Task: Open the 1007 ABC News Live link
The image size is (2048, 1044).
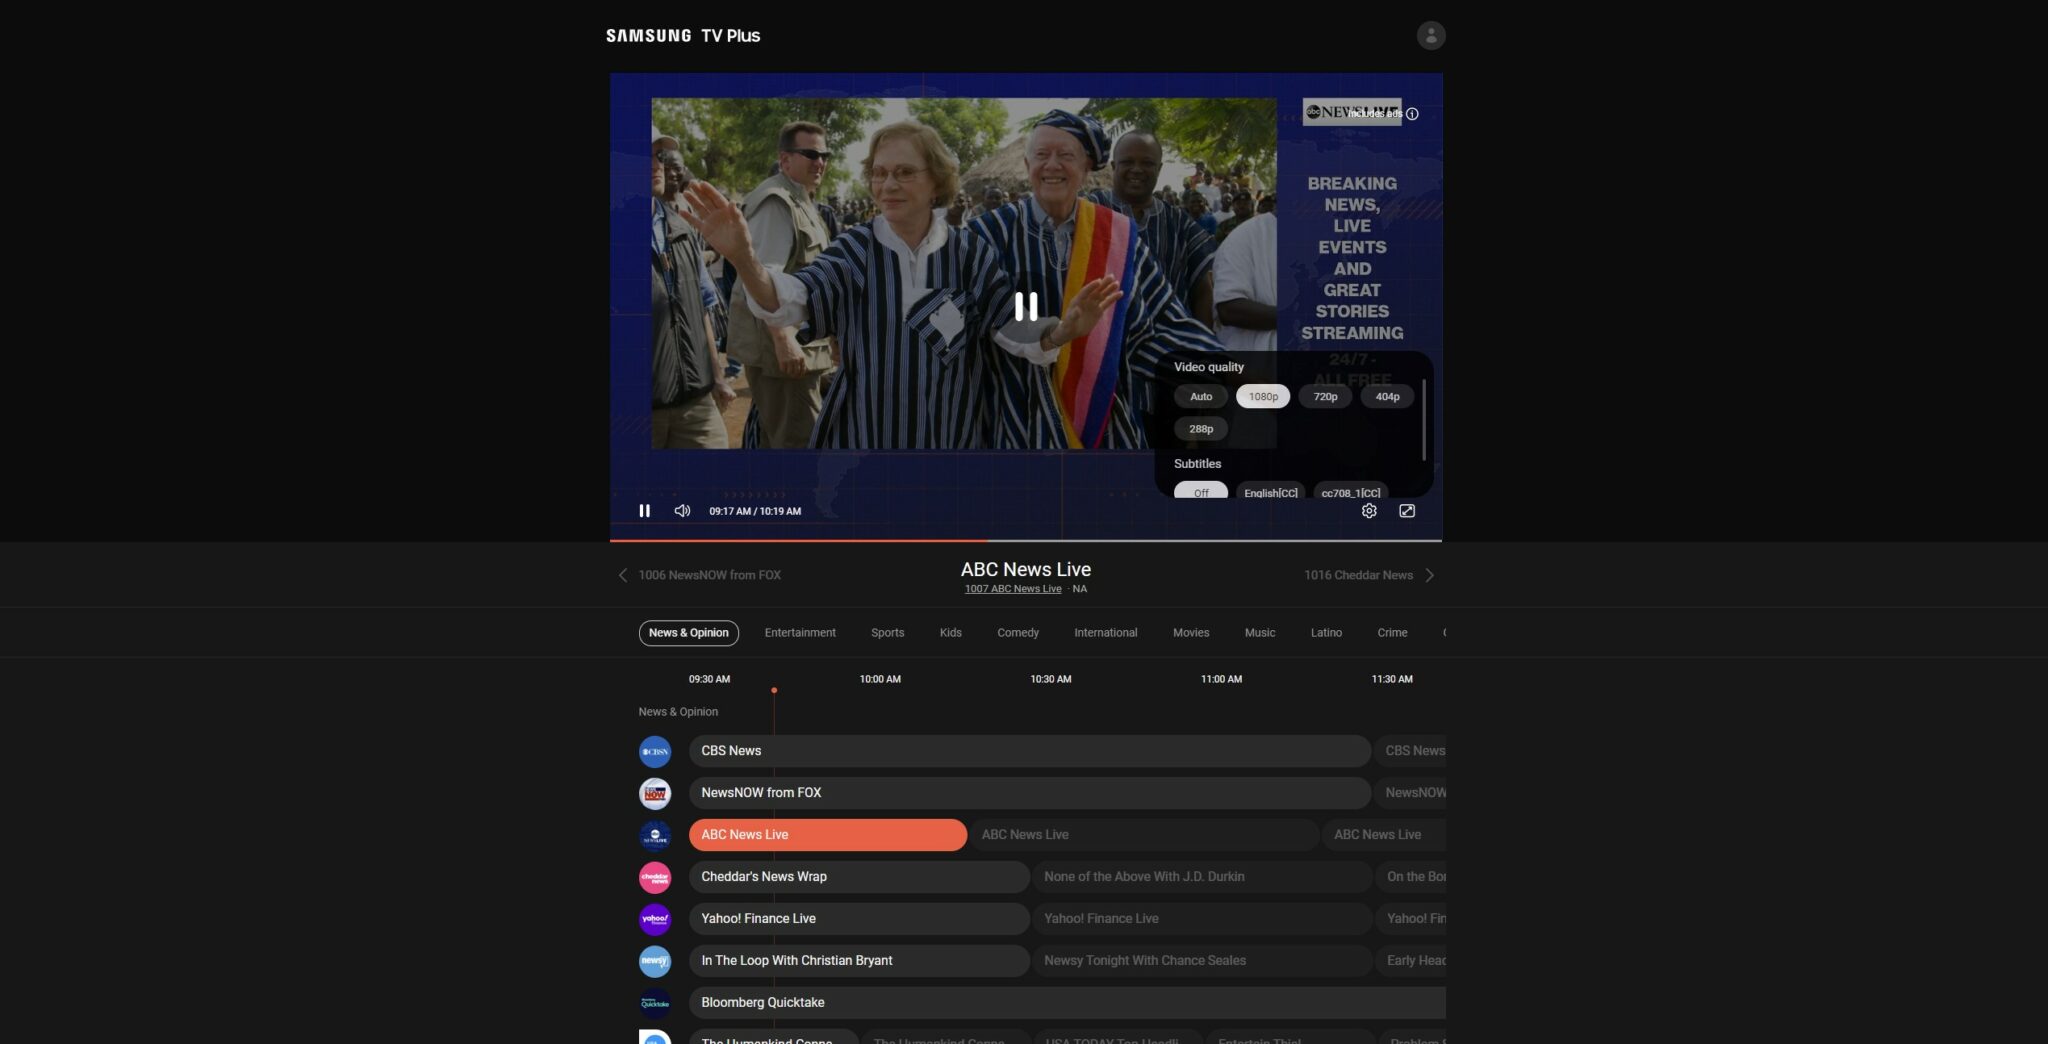Action: tap(1013, 588)
